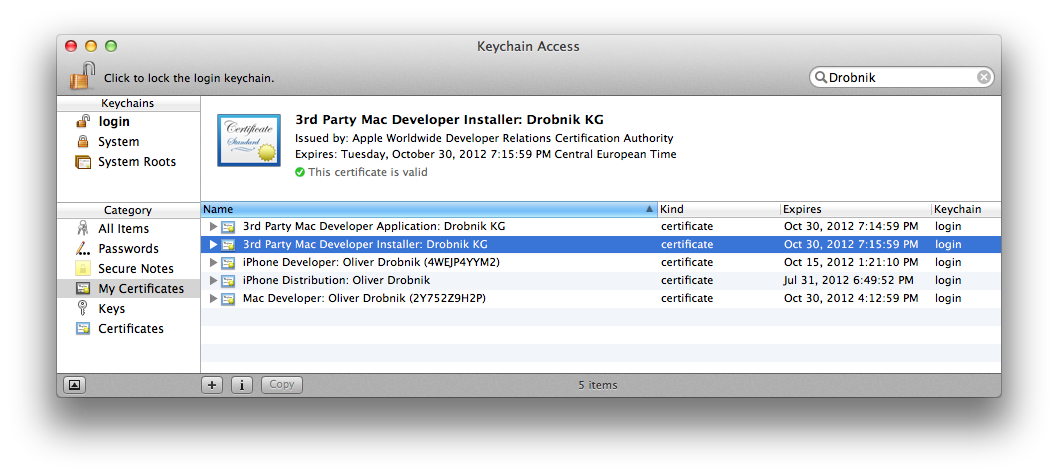The image size is (1058, 476).
Task: Click certificate icon of iPhone Distribution row
Action: click(x=229, y=280)
